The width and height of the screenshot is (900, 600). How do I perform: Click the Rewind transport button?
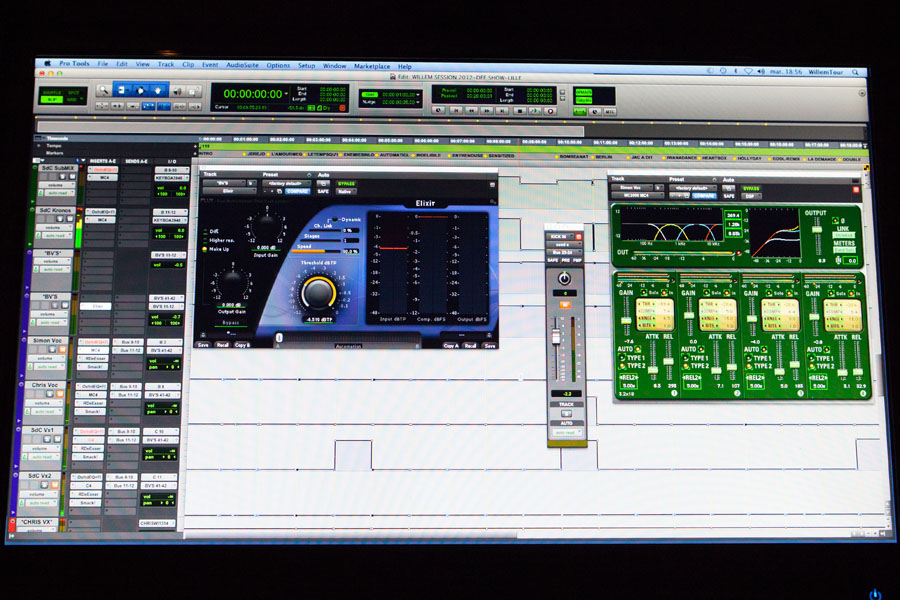tap(471, 110)
